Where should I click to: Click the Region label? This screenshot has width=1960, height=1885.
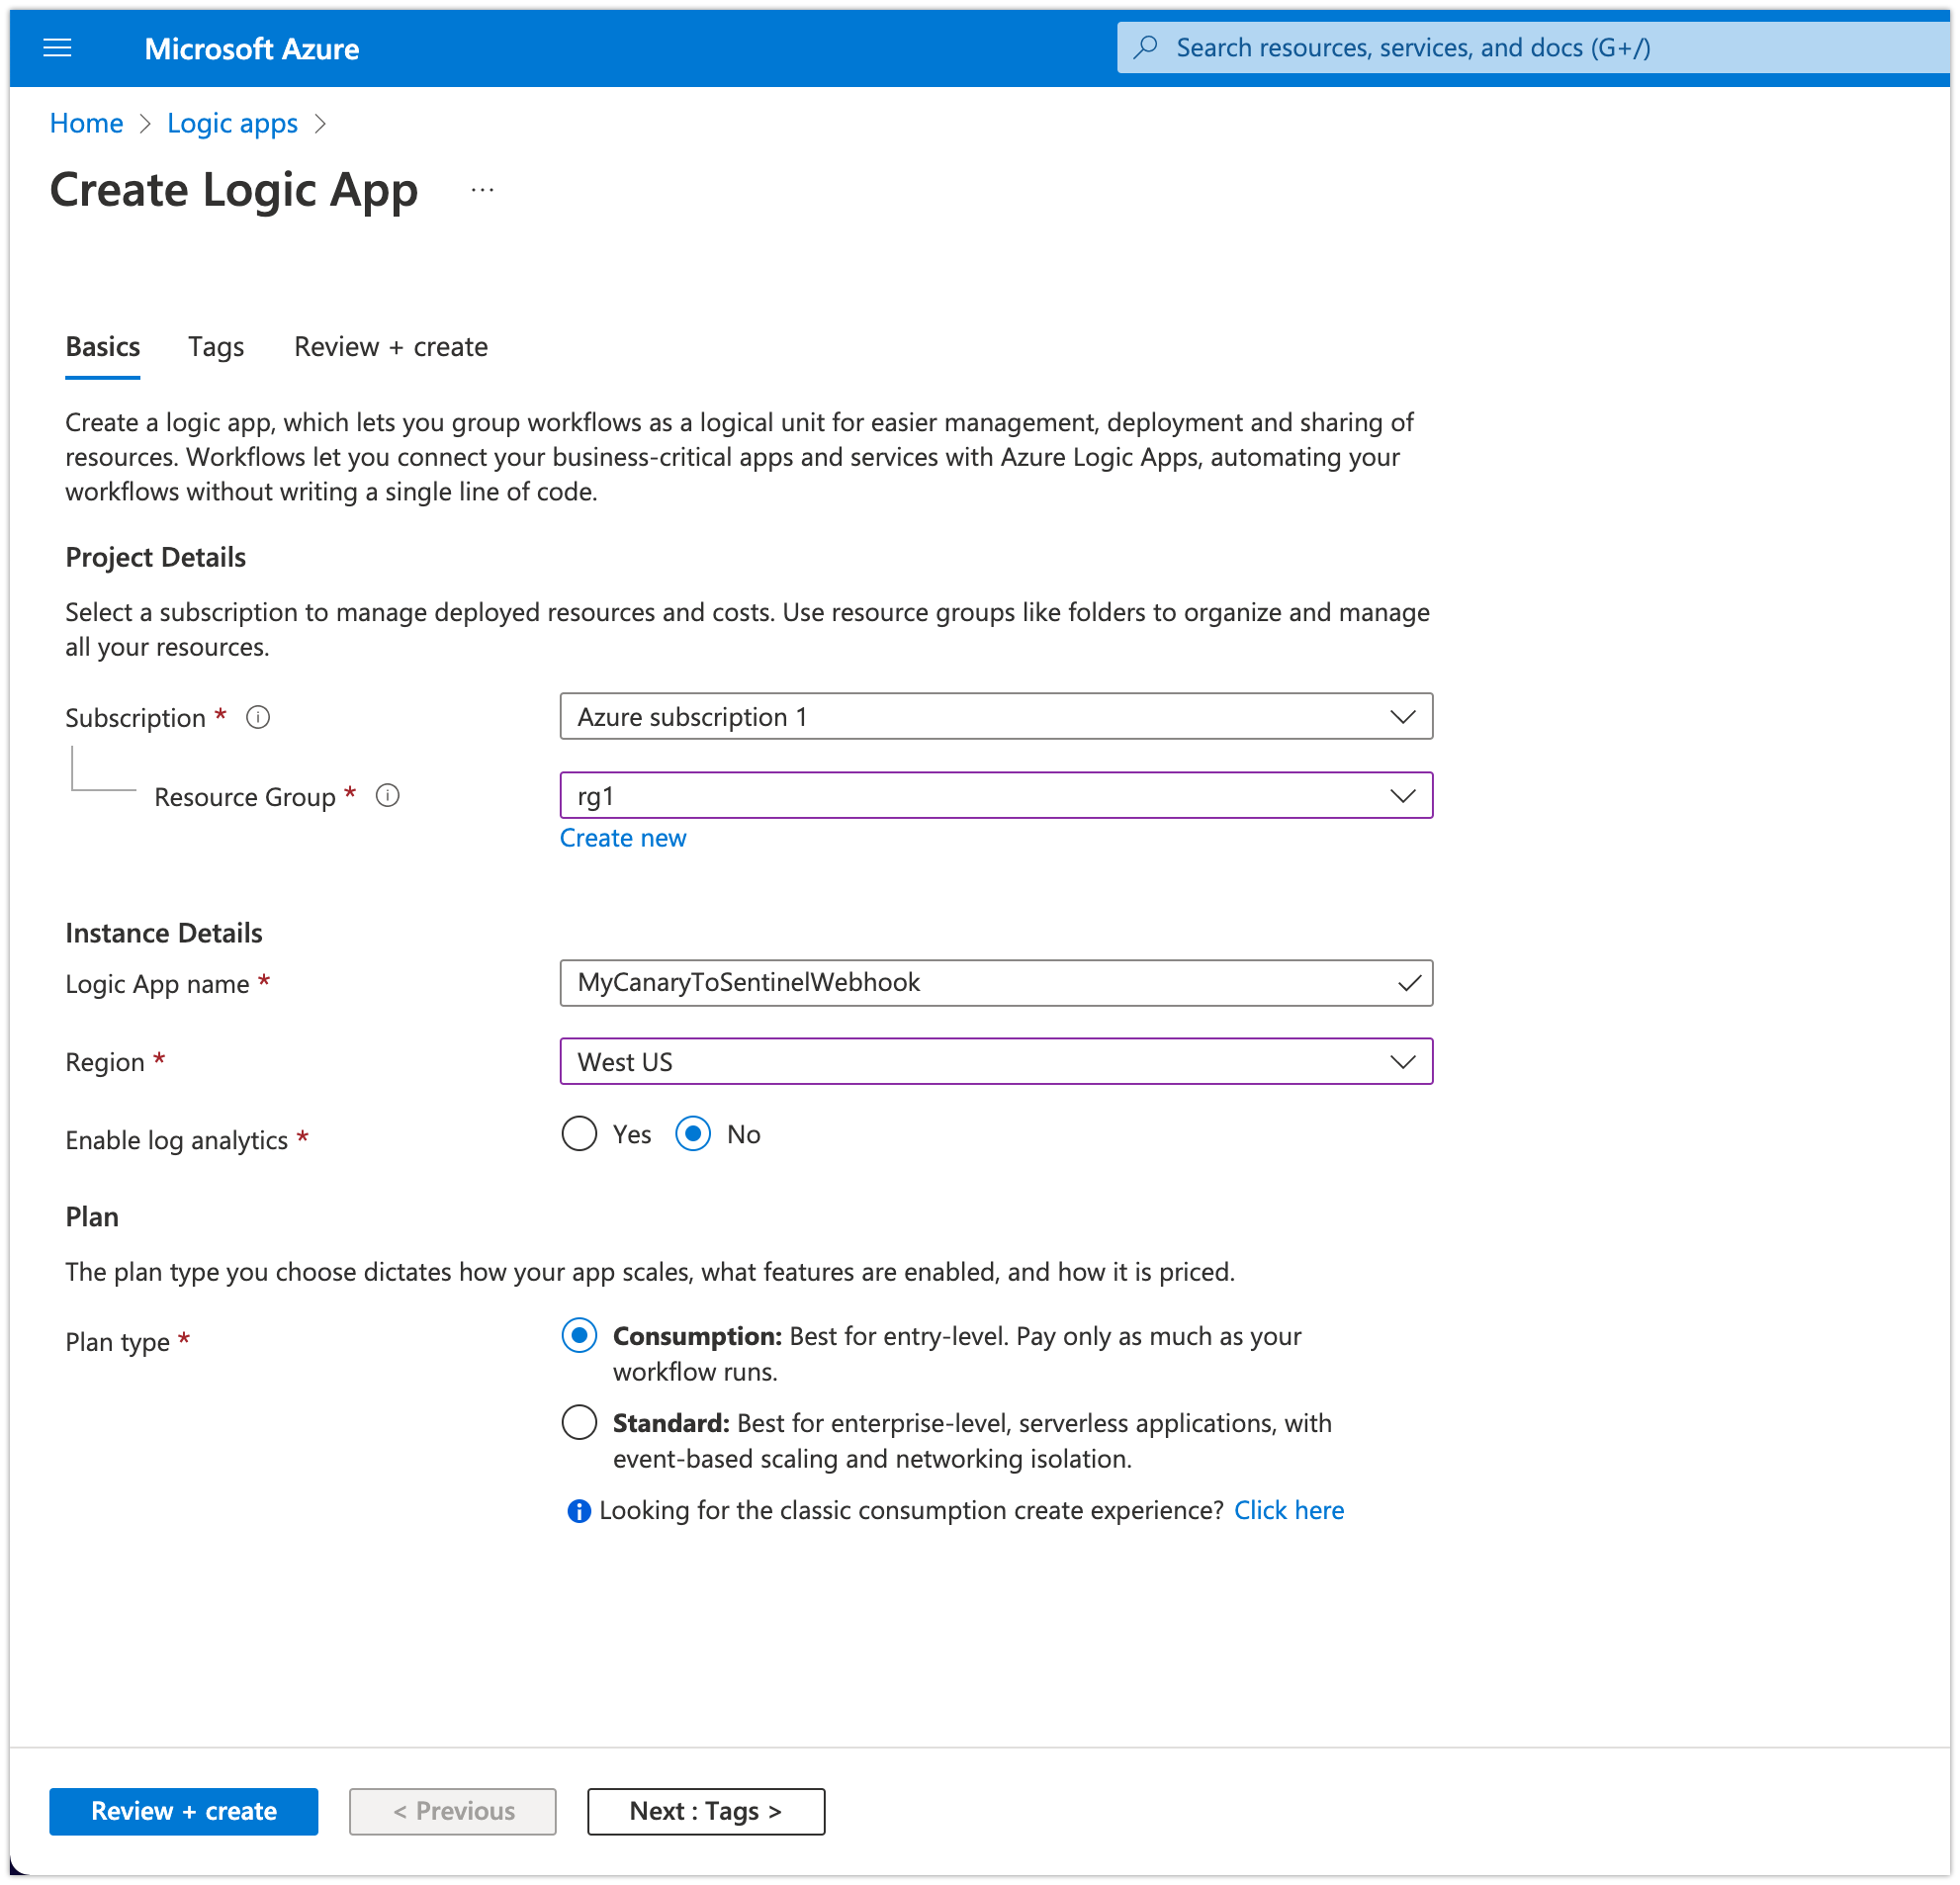[x=105, y=1062]
